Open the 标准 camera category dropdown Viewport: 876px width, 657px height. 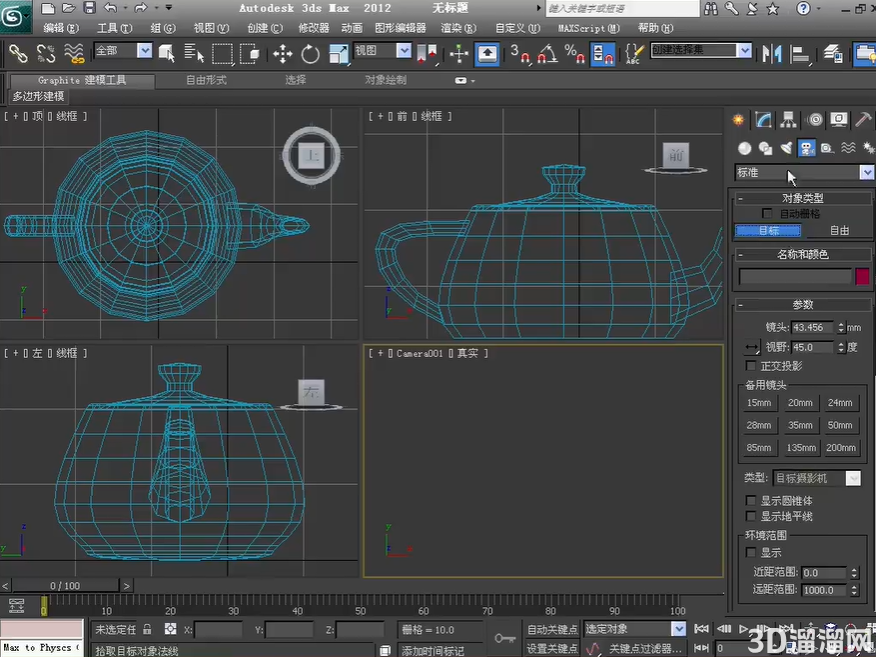pyautogui.click(x=865, y=173)
